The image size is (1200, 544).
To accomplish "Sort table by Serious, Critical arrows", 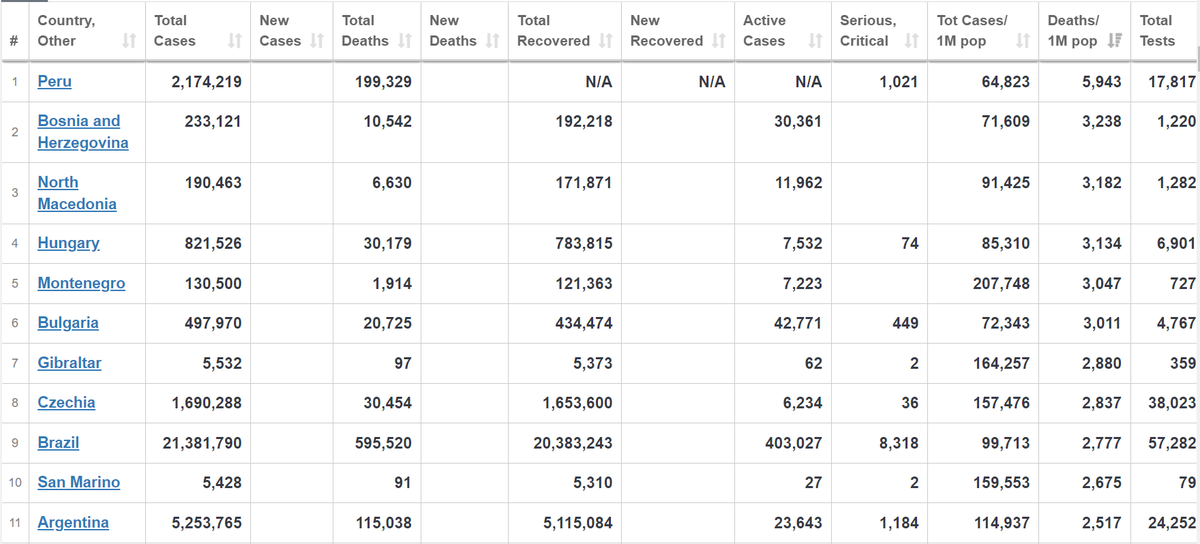I will 911,41.
